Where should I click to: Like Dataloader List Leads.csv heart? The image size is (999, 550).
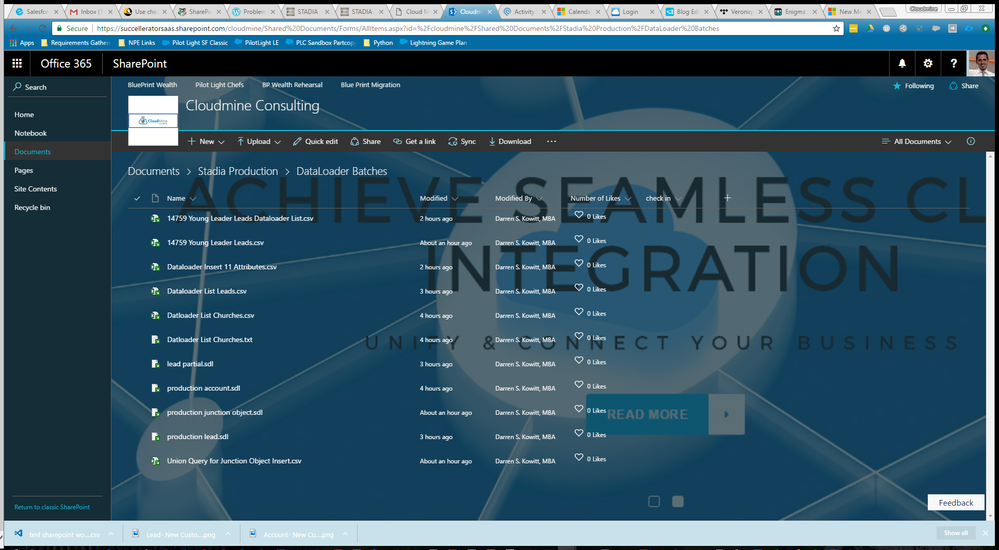(579, 288)
